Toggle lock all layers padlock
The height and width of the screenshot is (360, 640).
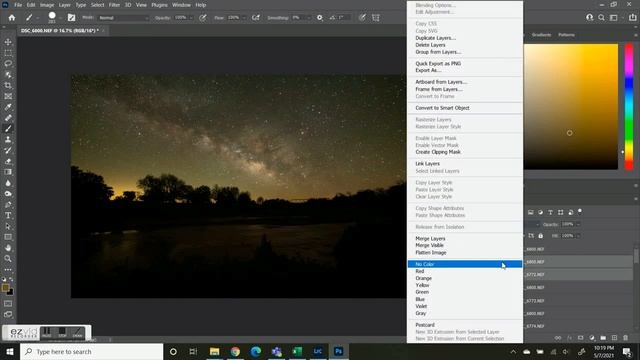pyautogui.click(x=540, y=236)
